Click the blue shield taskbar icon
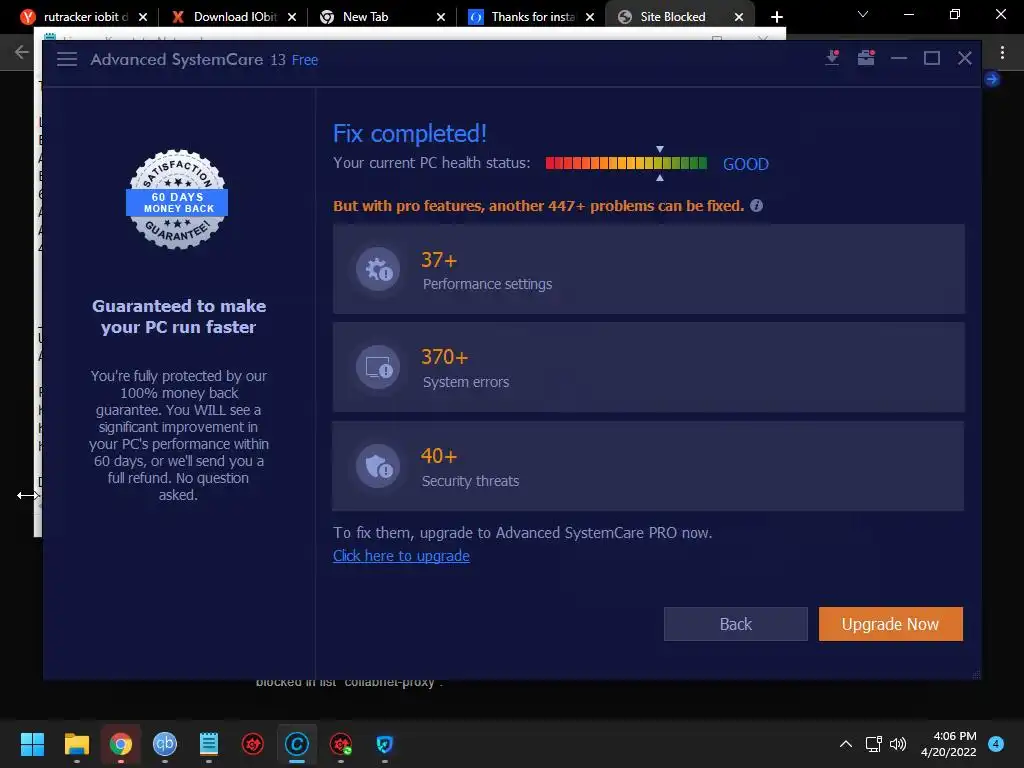The height and width of the screenshot is (768, 1024). (384, 744)
